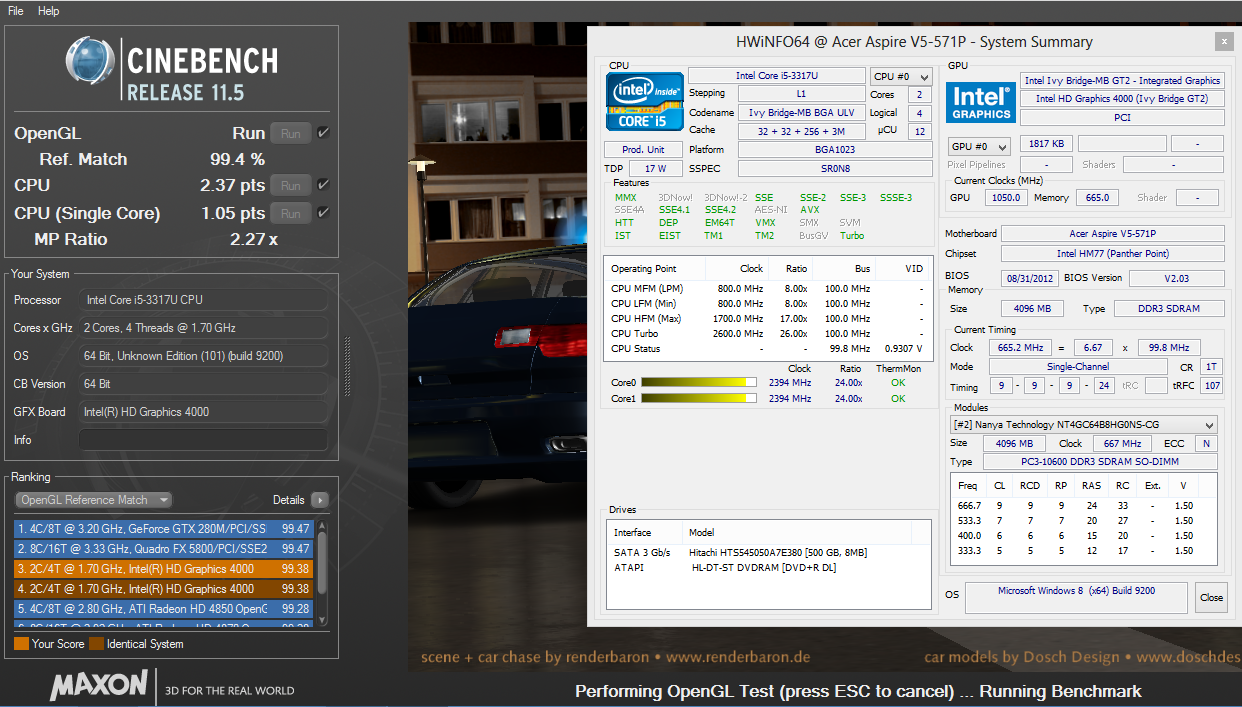Click the Acer Aspire V5-571P motherboard field
The image size is (1242, 707).
1113,234
